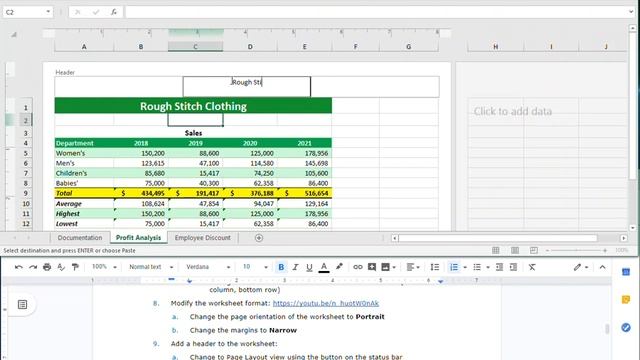Open text alignment options

click(x=413, y=267)
